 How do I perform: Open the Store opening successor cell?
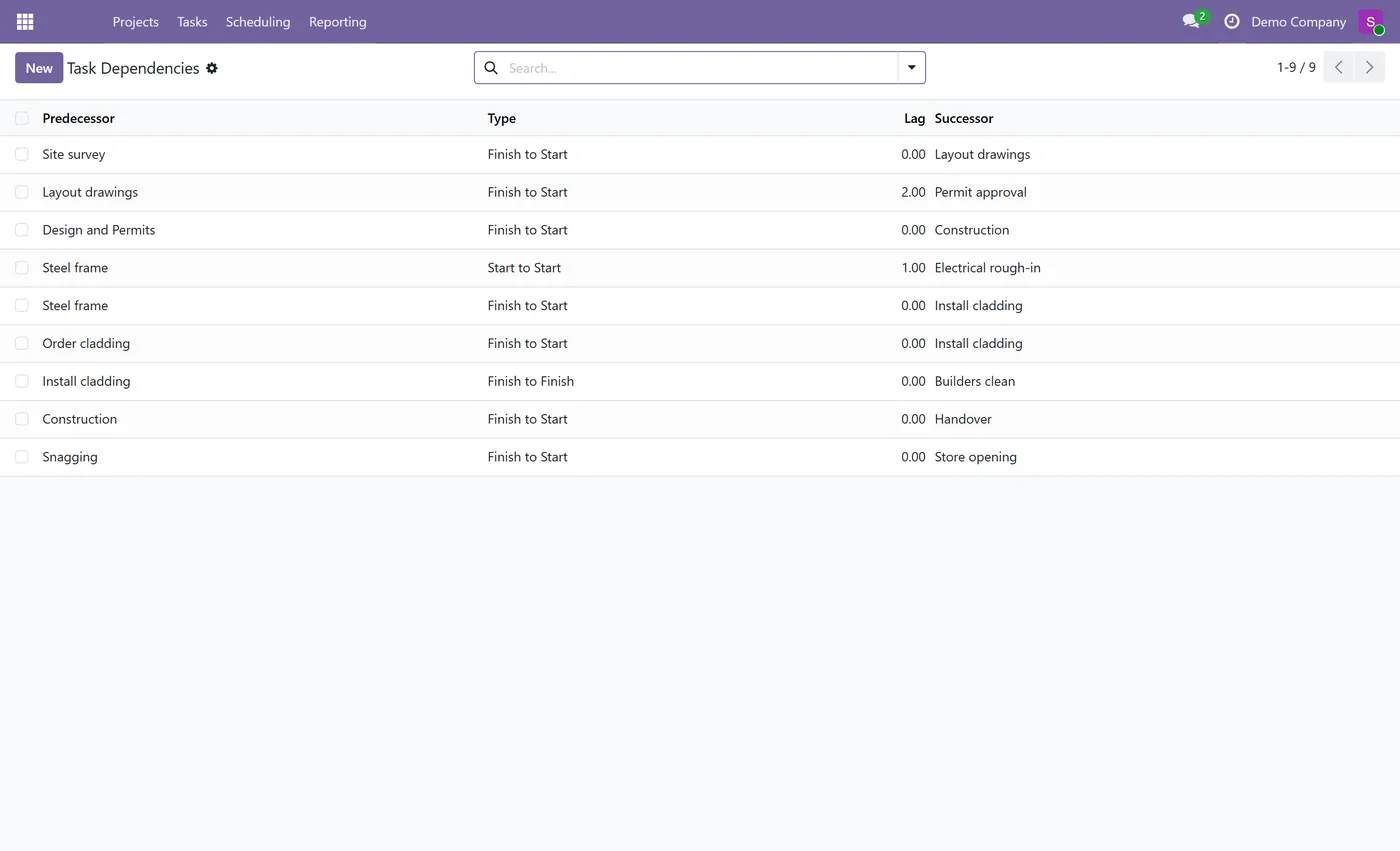pos(975,457)
